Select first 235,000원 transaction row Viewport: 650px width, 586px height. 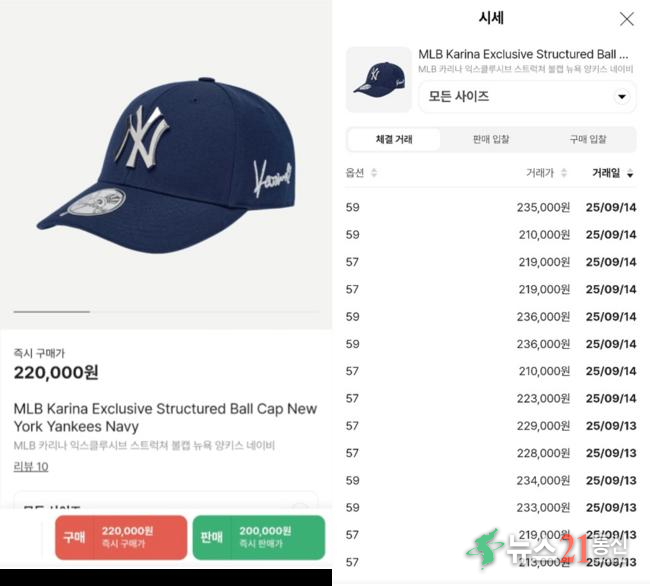[491, 207]
